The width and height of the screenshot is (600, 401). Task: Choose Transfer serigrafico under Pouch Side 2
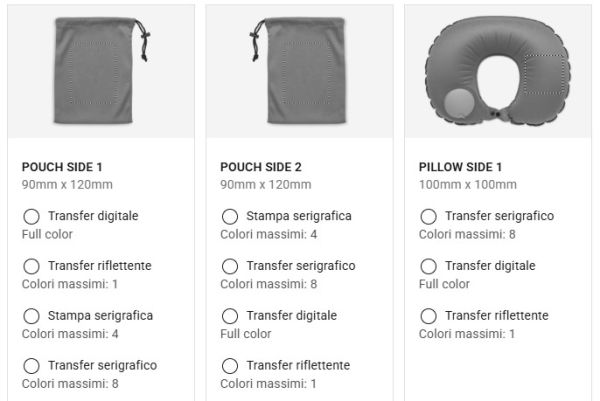click(230, 266)
